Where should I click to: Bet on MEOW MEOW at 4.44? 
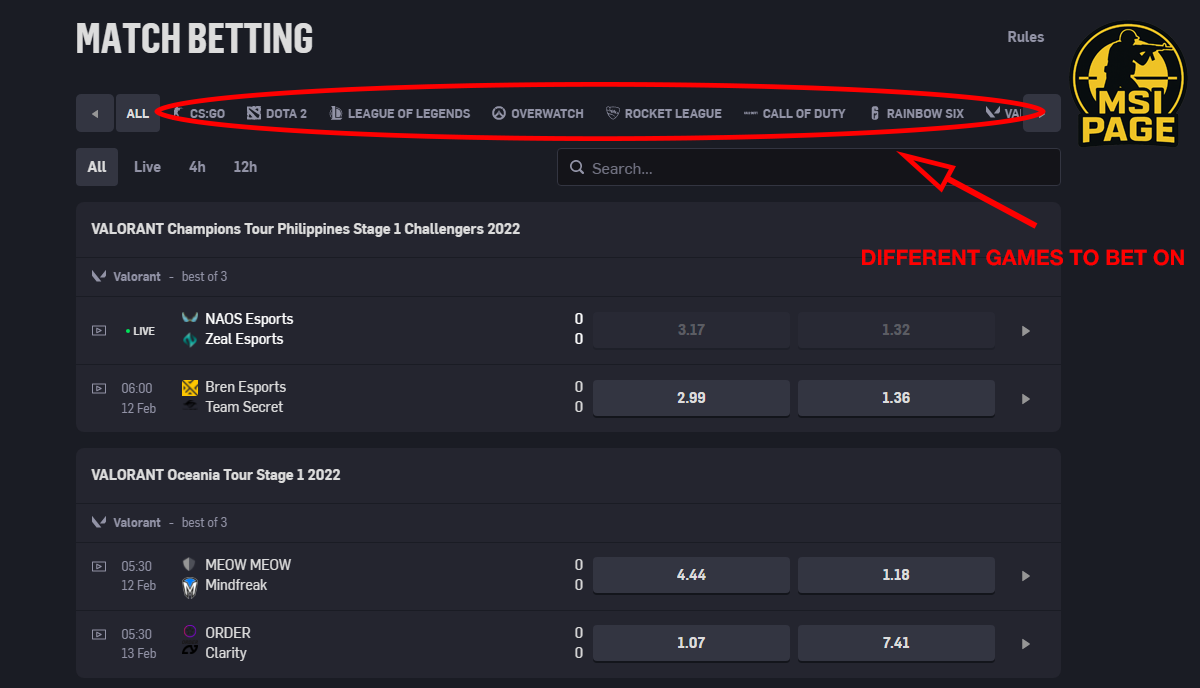691,575
